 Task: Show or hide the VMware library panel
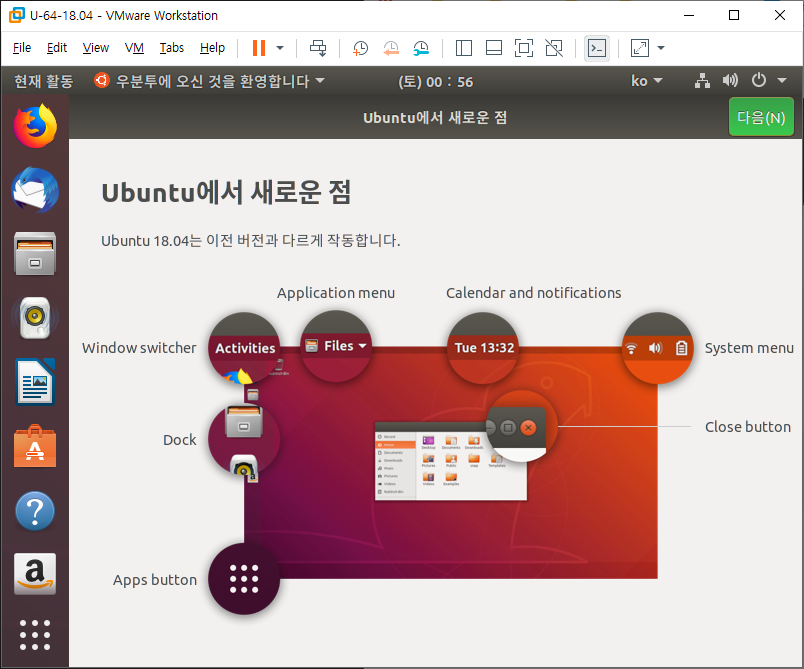point(464,48)
